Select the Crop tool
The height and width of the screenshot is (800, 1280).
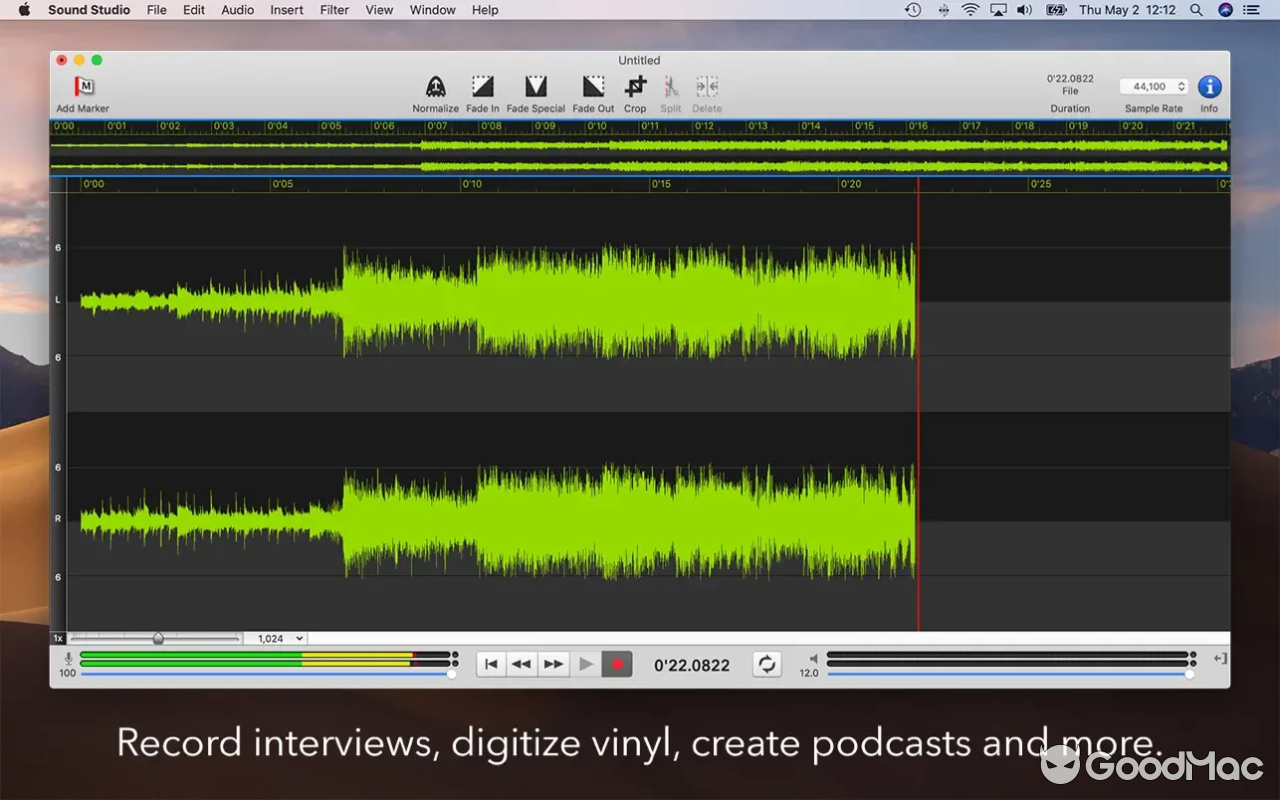(635, 88)
